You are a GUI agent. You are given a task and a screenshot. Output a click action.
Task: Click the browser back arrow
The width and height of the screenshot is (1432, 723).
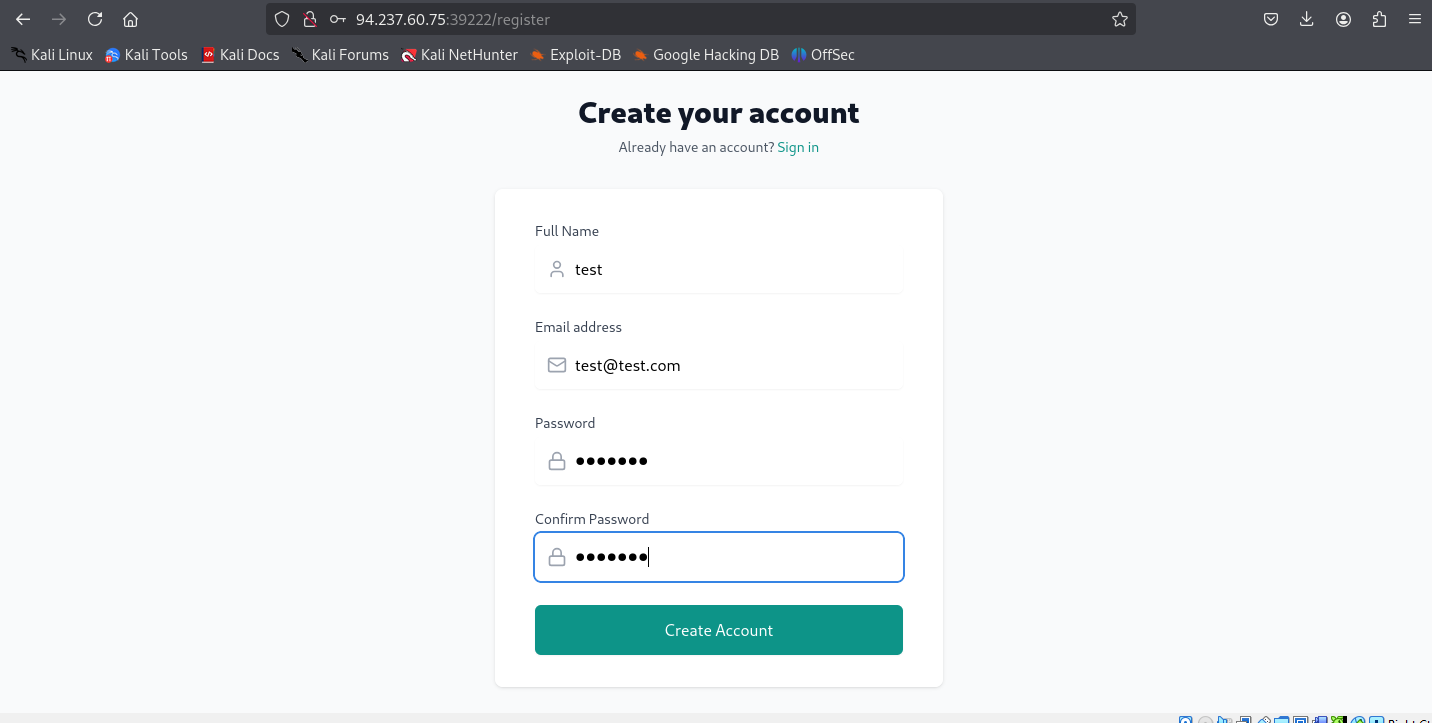click(23, 19)
